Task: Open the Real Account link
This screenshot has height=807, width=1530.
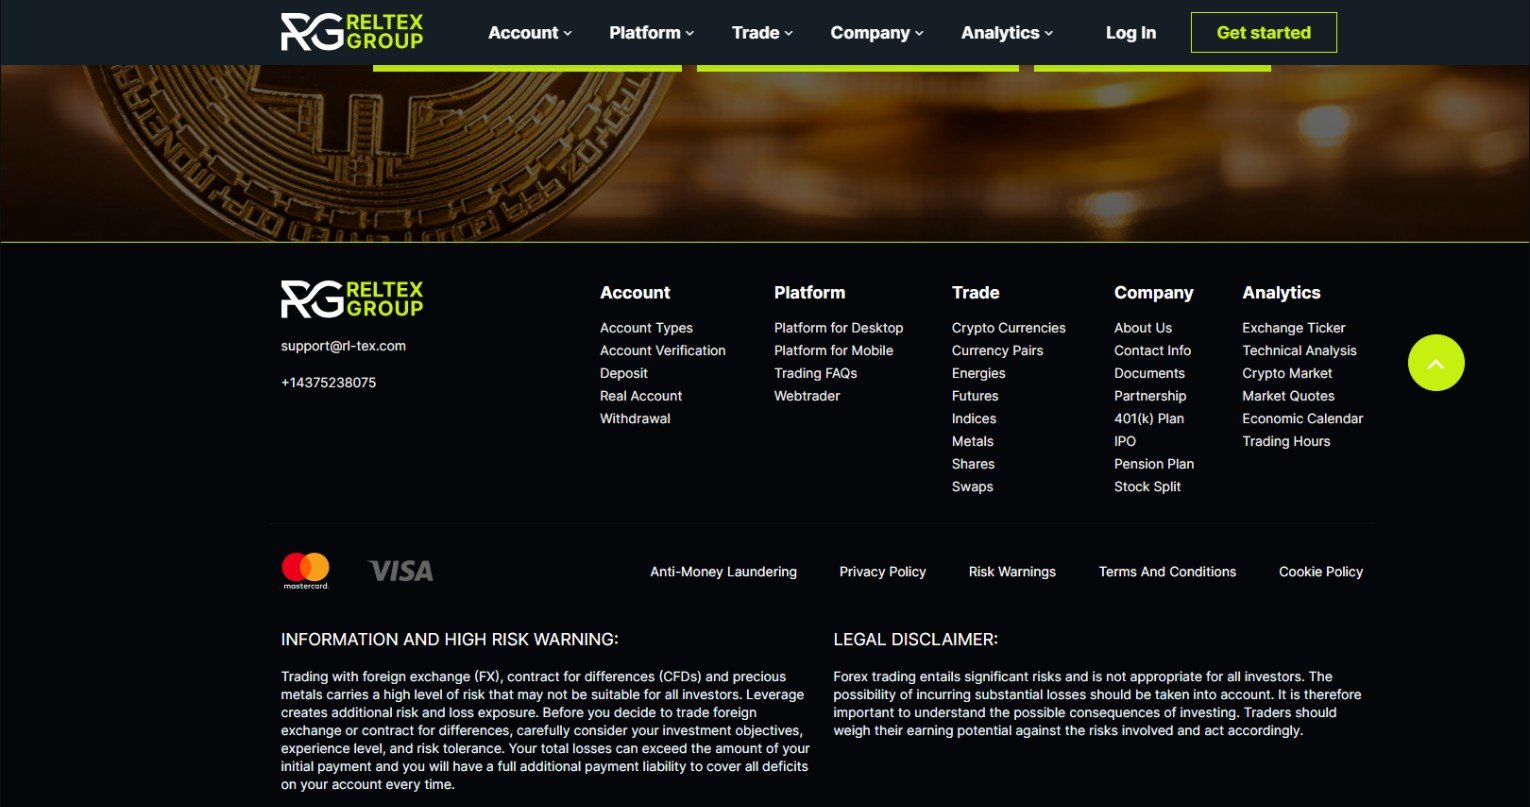Action: tap(641, 396)
